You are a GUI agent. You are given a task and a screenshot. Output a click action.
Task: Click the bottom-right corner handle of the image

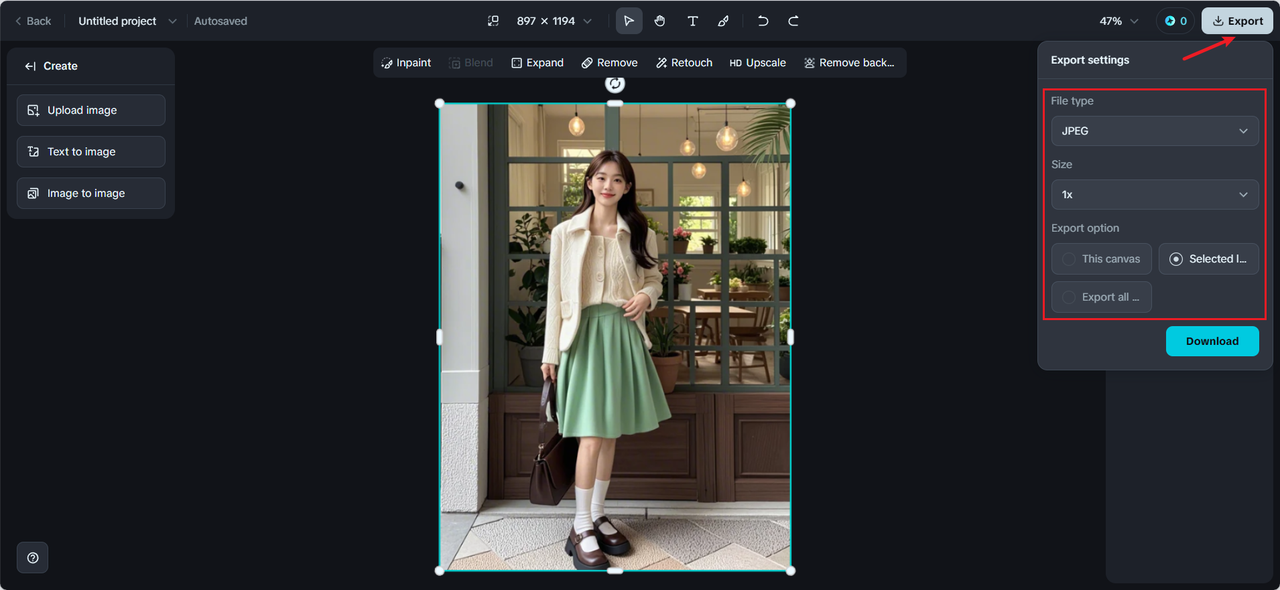click(791, 570)
